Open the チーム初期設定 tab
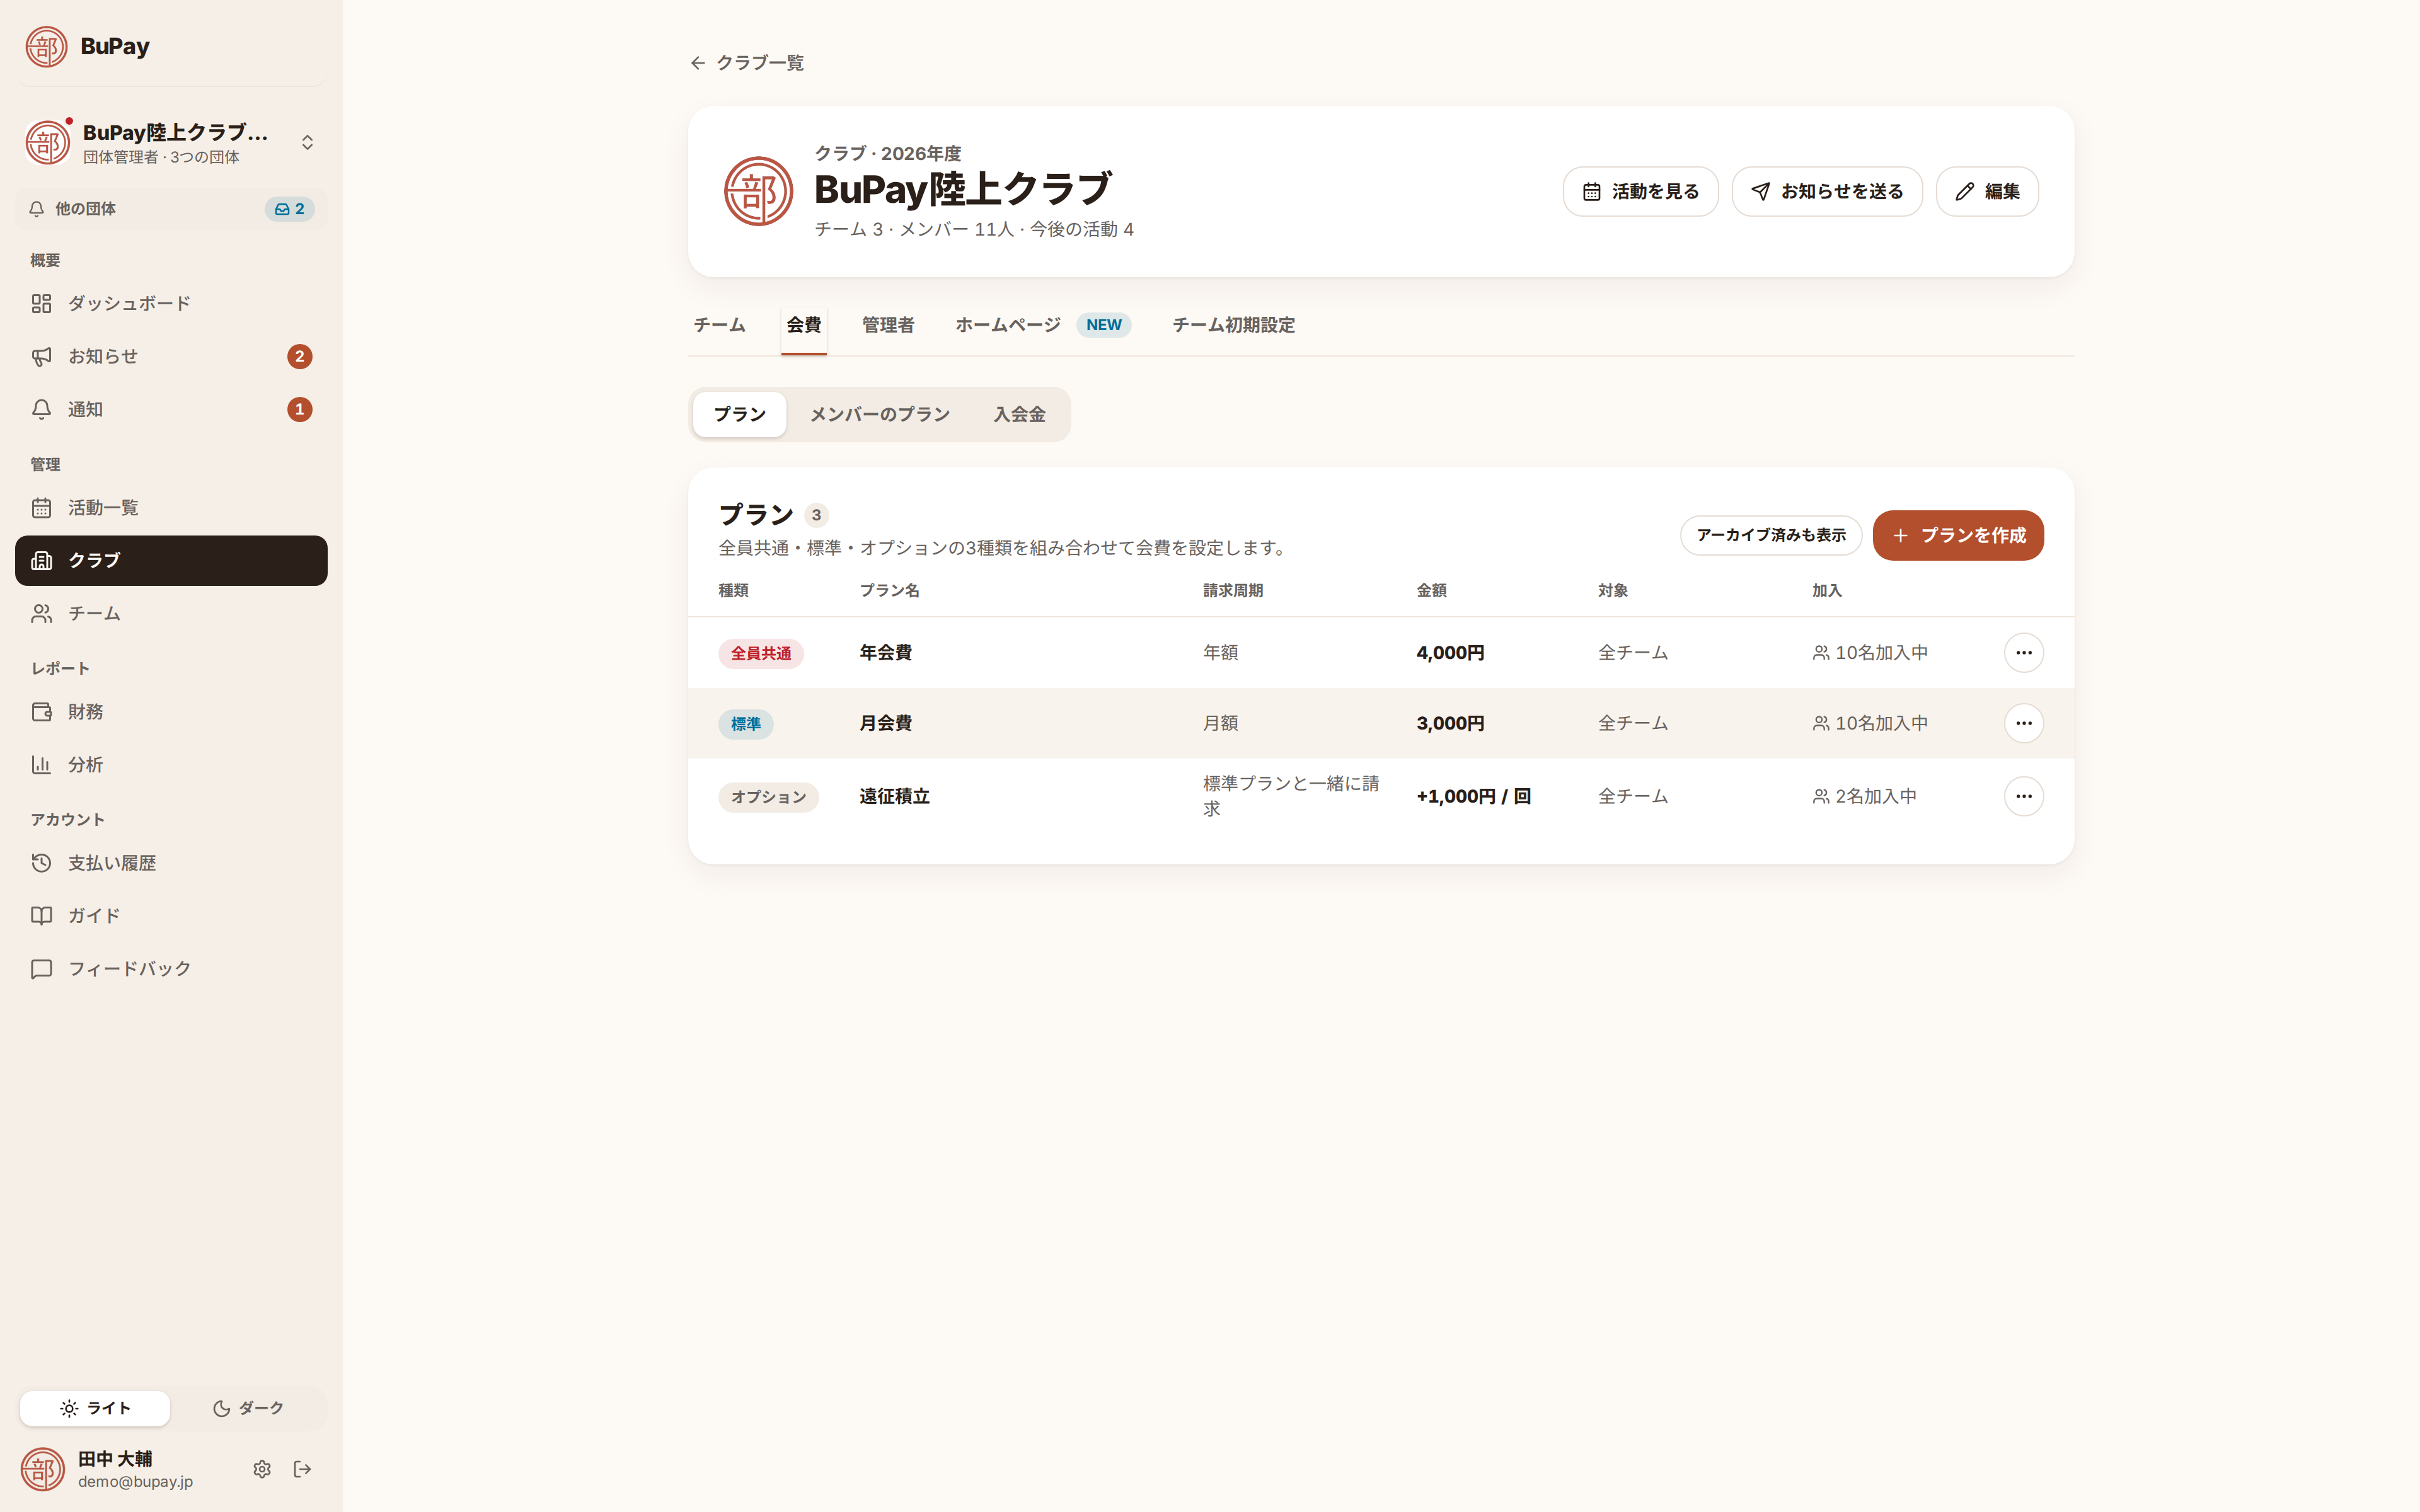The width and height of the screenshot is (2420, 1512). [1233, 325]
